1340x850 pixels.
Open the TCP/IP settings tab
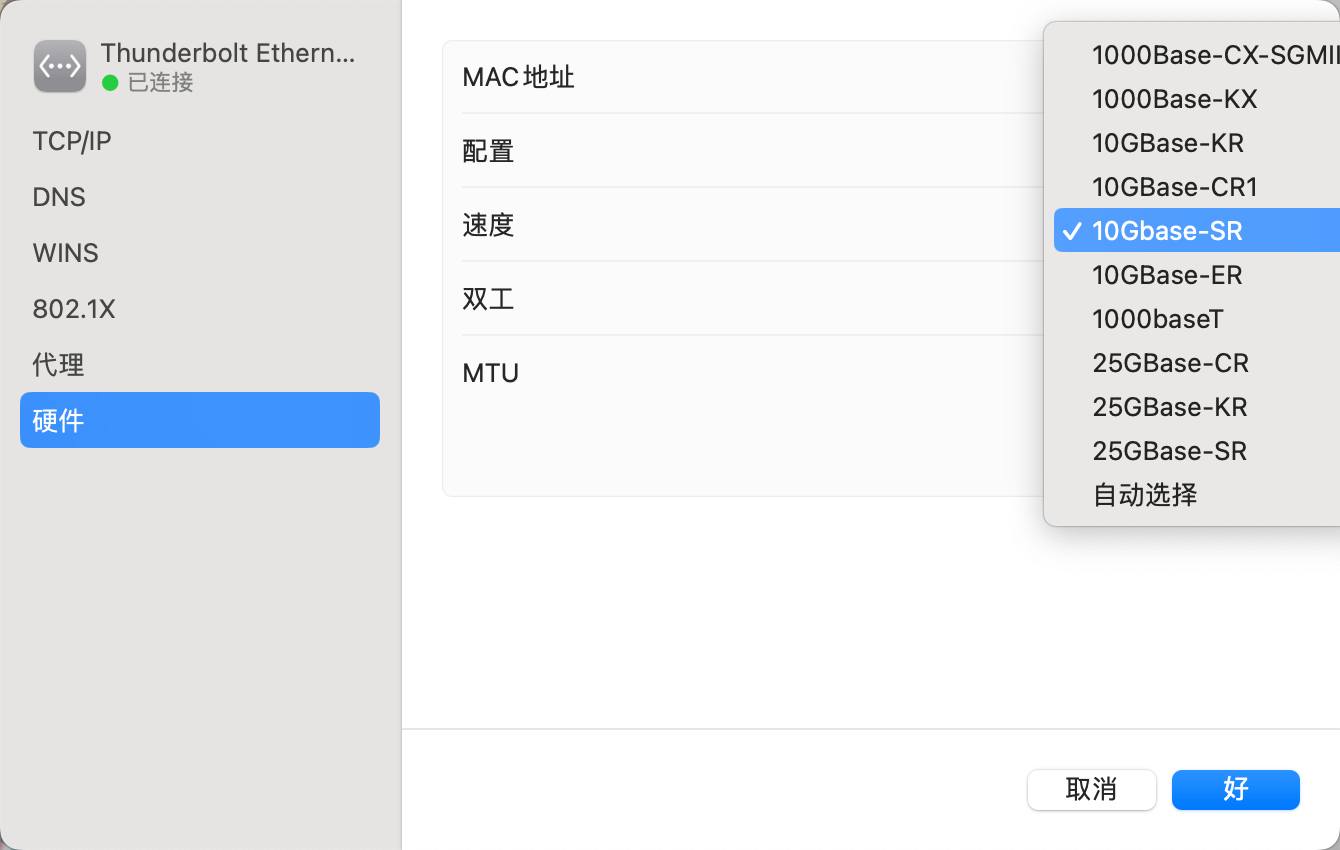[72, 141]
